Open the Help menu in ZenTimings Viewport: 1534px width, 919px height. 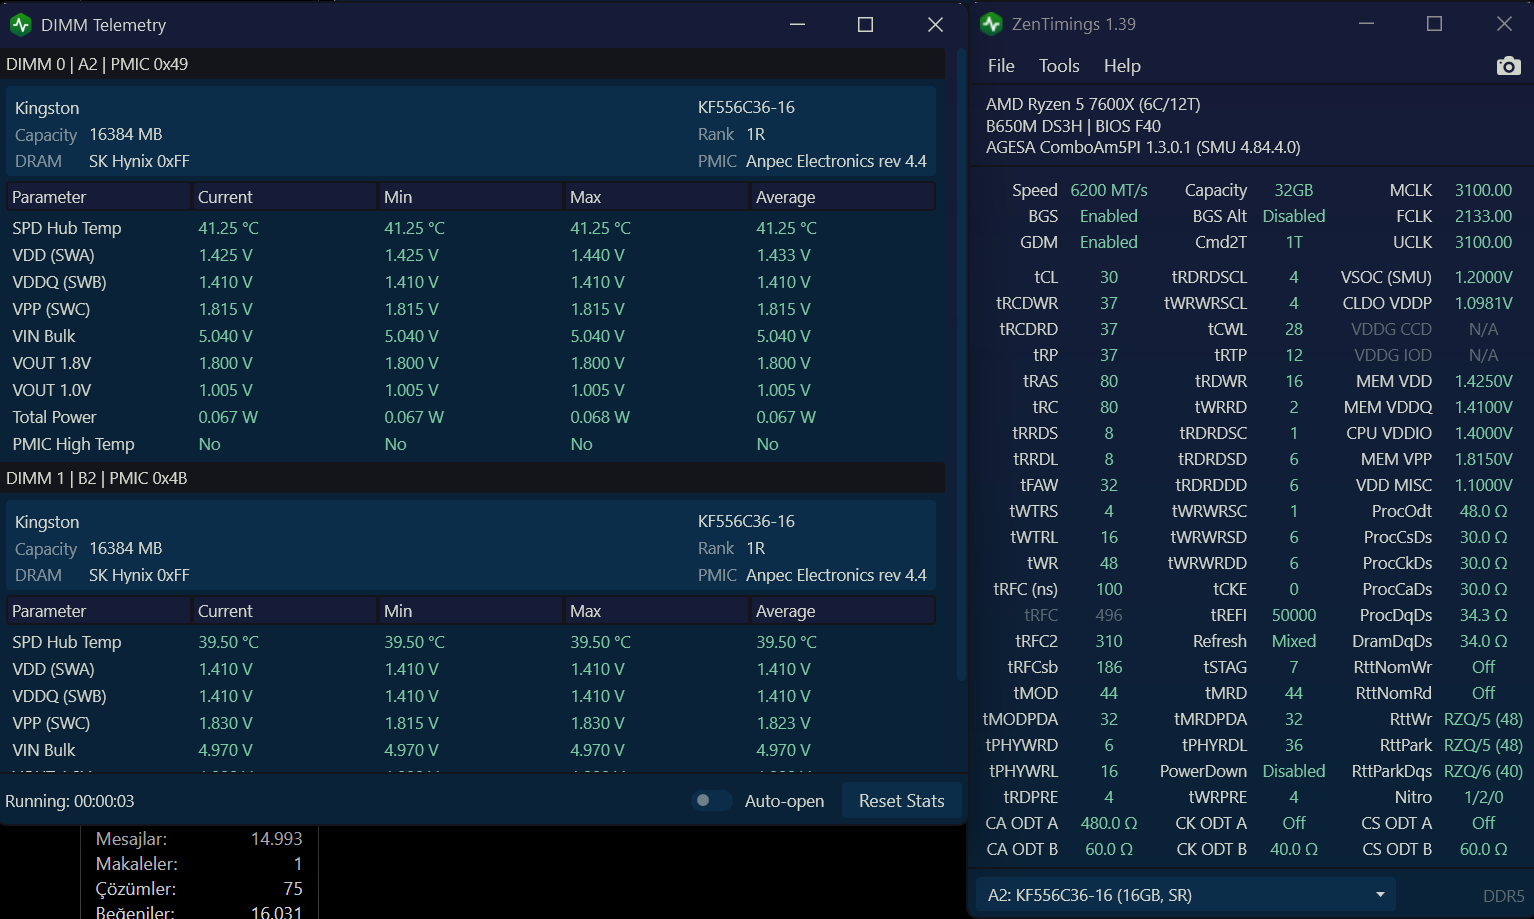(x=1122, y=66)
